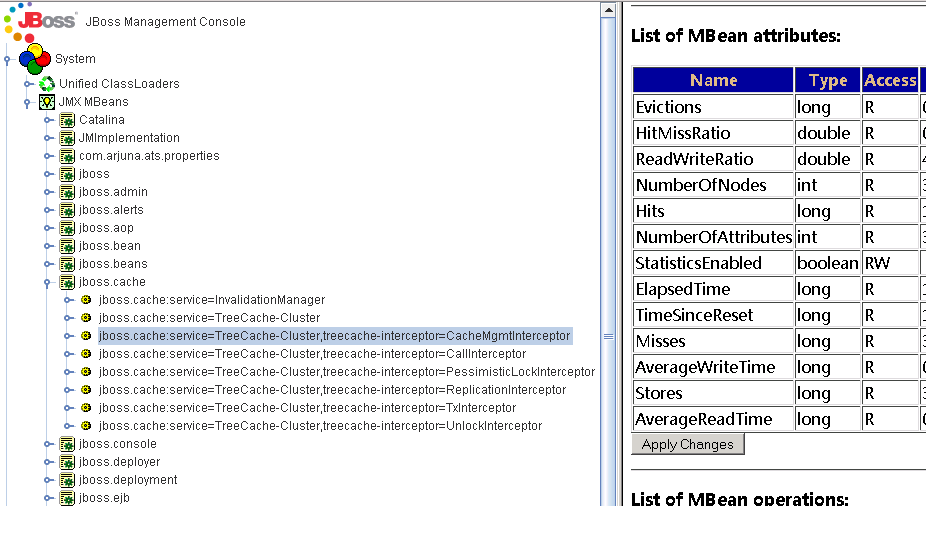This screenshot has width=926, height=540.
Task: Collapse the JMX MBeans node
Action: point(27,103)
